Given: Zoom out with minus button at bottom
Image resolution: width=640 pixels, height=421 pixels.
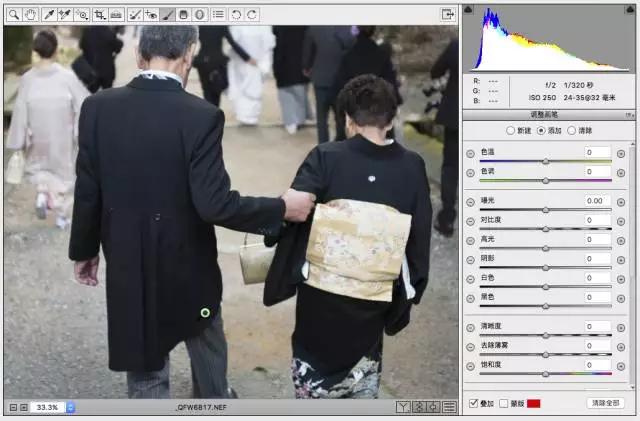Looking at the screenshot, I should [13, 408].
